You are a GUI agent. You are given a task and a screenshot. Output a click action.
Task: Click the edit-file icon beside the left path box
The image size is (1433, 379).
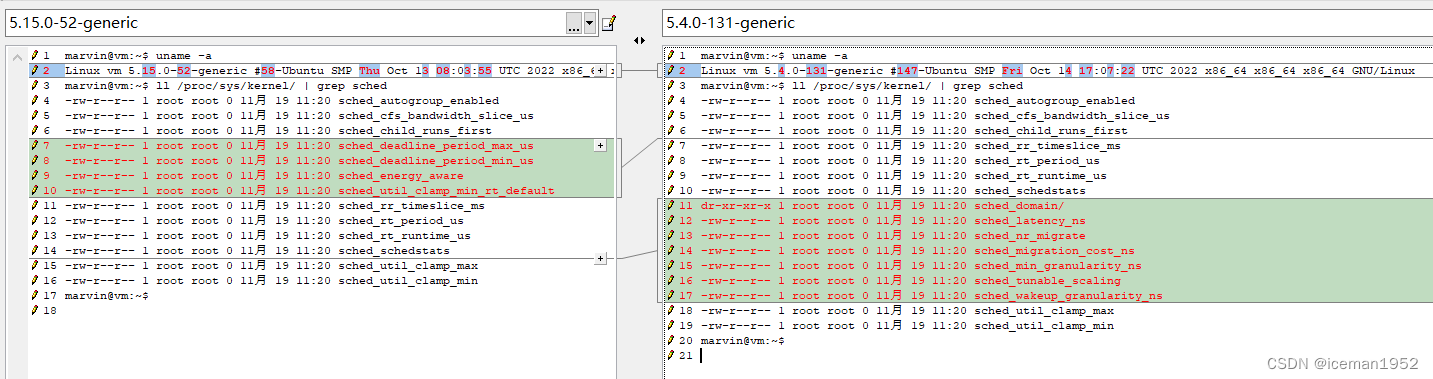(x=608, y=22)
